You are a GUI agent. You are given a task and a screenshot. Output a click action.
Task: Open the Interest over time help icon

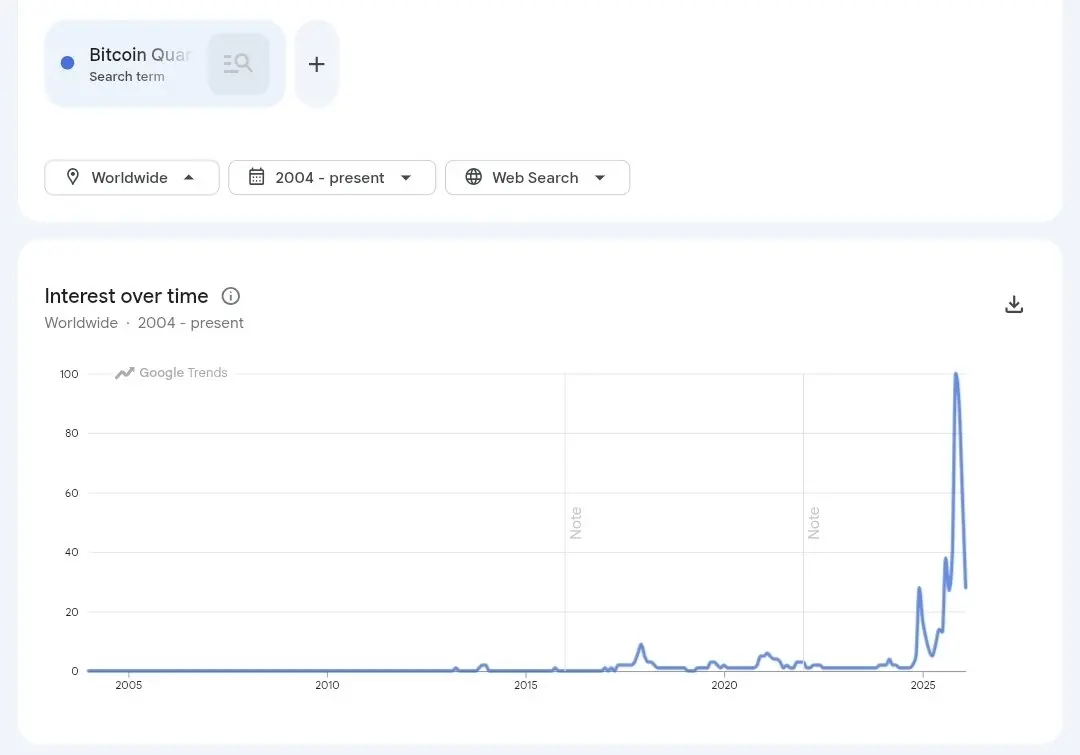(230, 296)
